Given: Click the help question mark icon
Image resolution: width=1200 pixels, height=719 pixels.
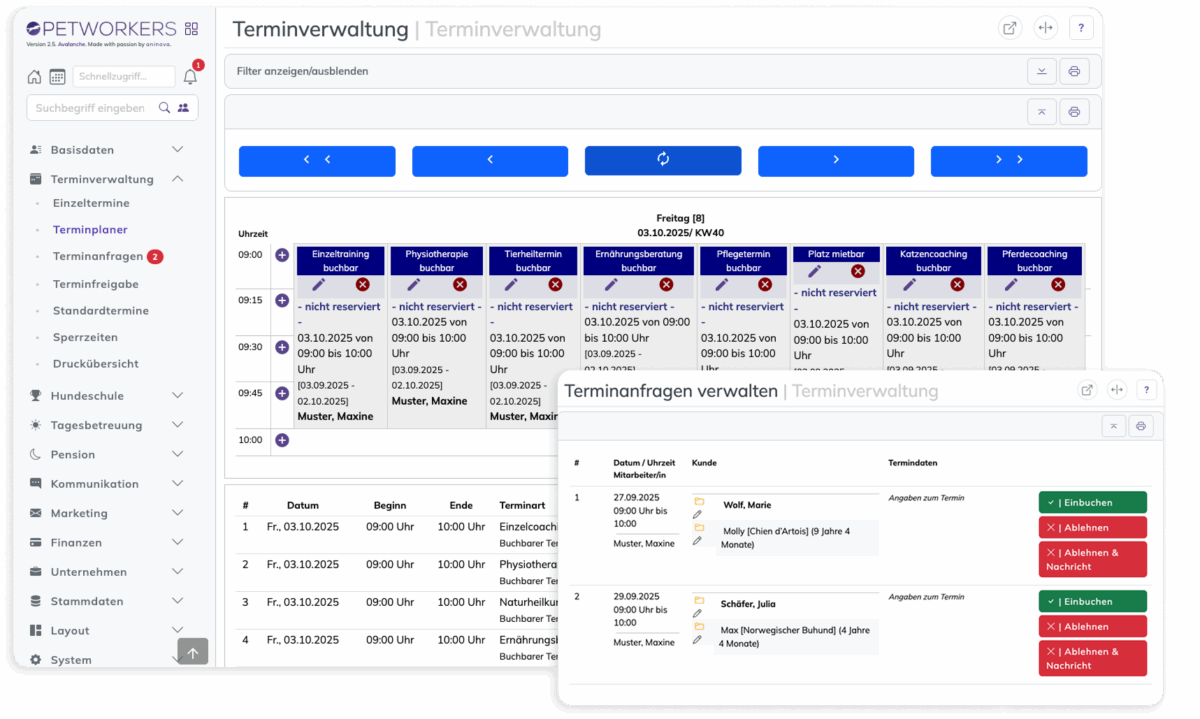Looking at the screenshot, I should 1081,28.
